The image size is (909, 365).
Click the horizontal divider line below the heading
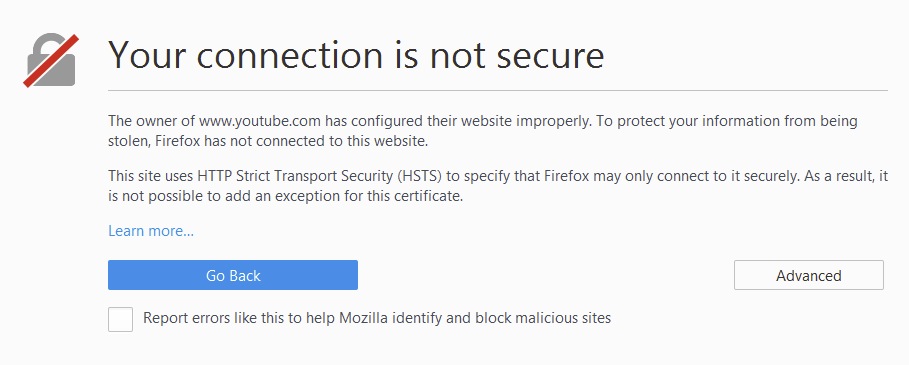tap(497, 91)
